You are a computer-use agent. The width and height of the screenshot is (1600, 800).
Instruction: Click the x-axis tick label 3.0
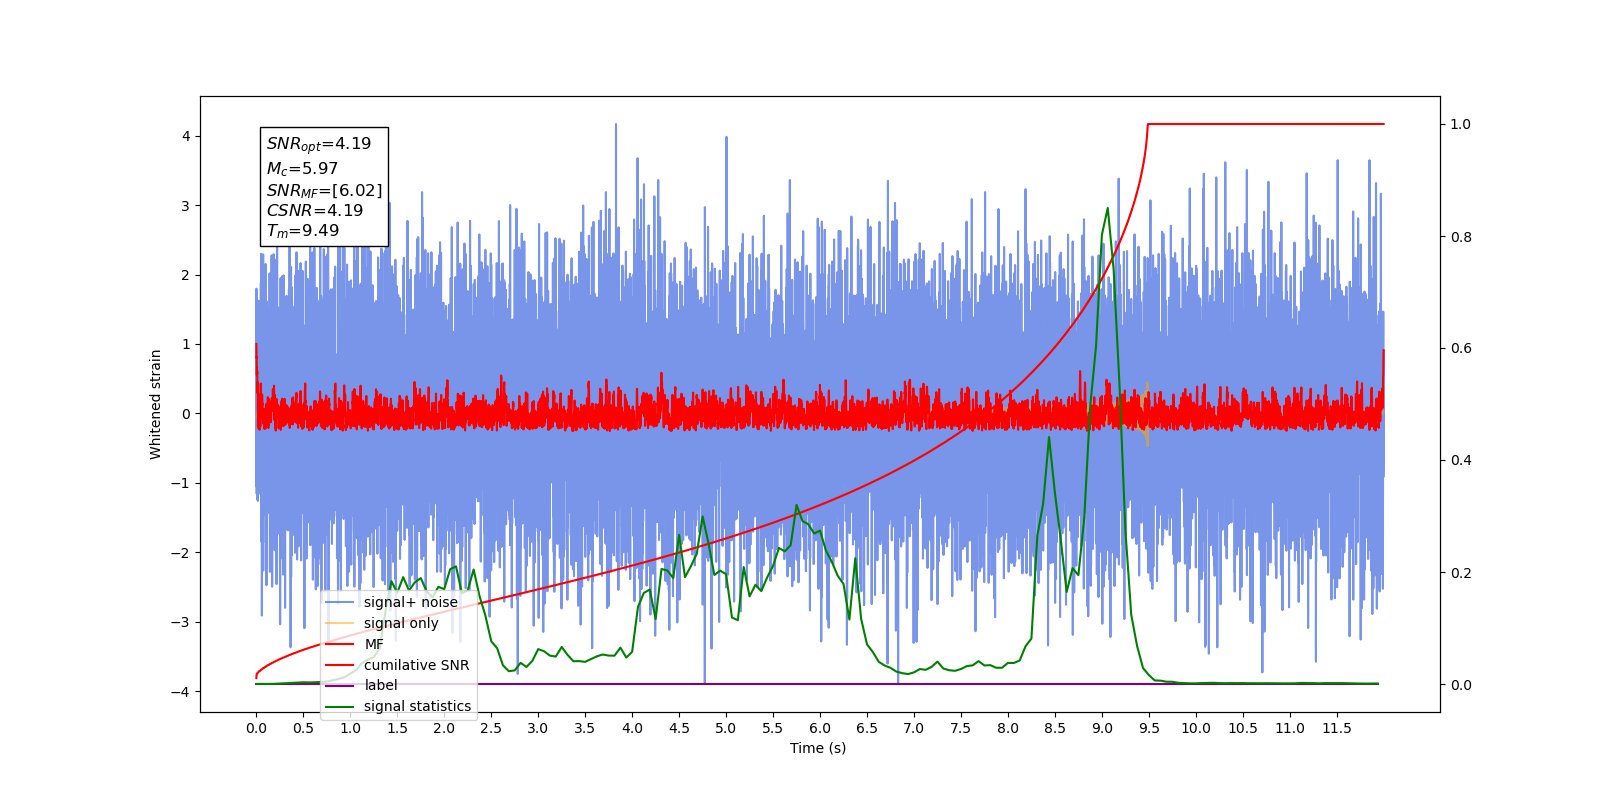(538, 728)
